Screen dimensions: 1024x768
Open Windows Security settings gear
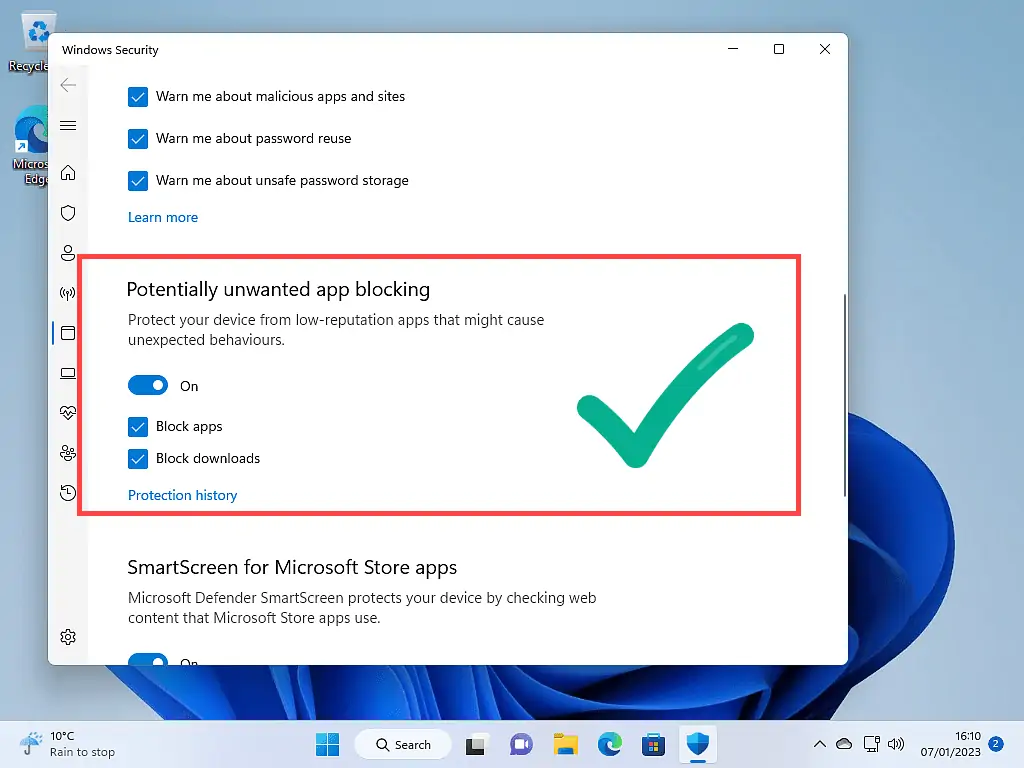[68, 636]
